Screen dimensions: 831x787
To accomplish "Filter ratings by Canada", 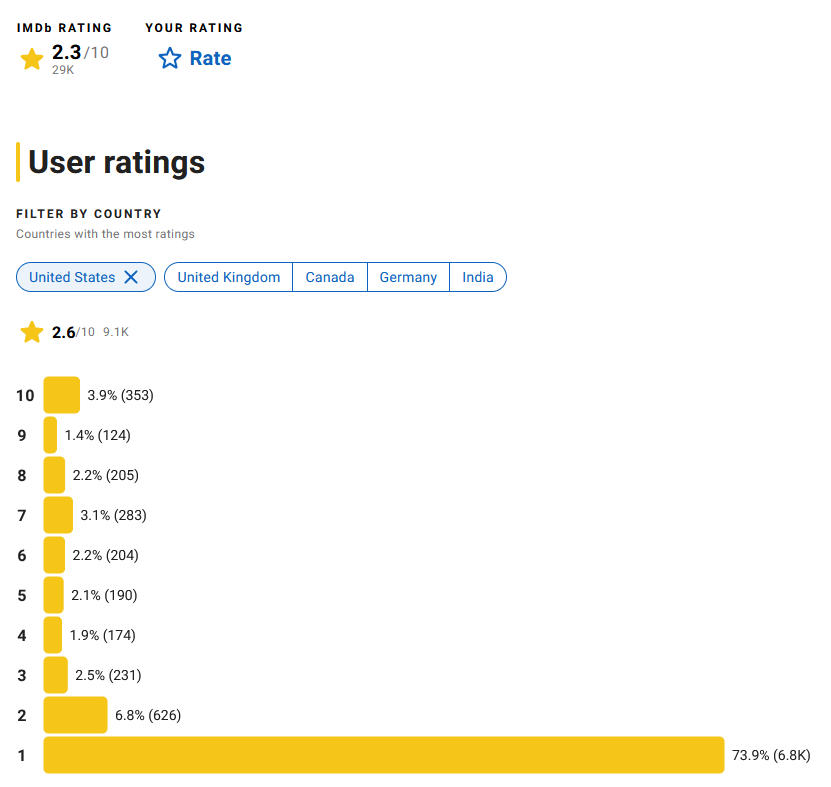I will point(330,277).
